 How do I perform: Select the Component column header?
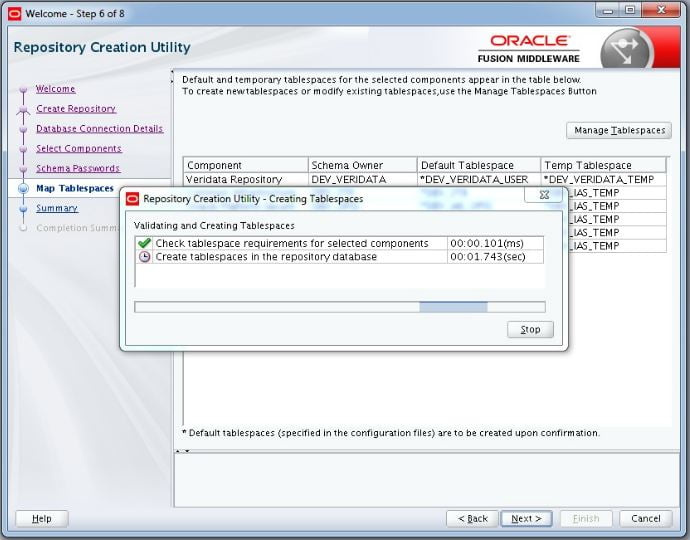(x=246, y=165)
